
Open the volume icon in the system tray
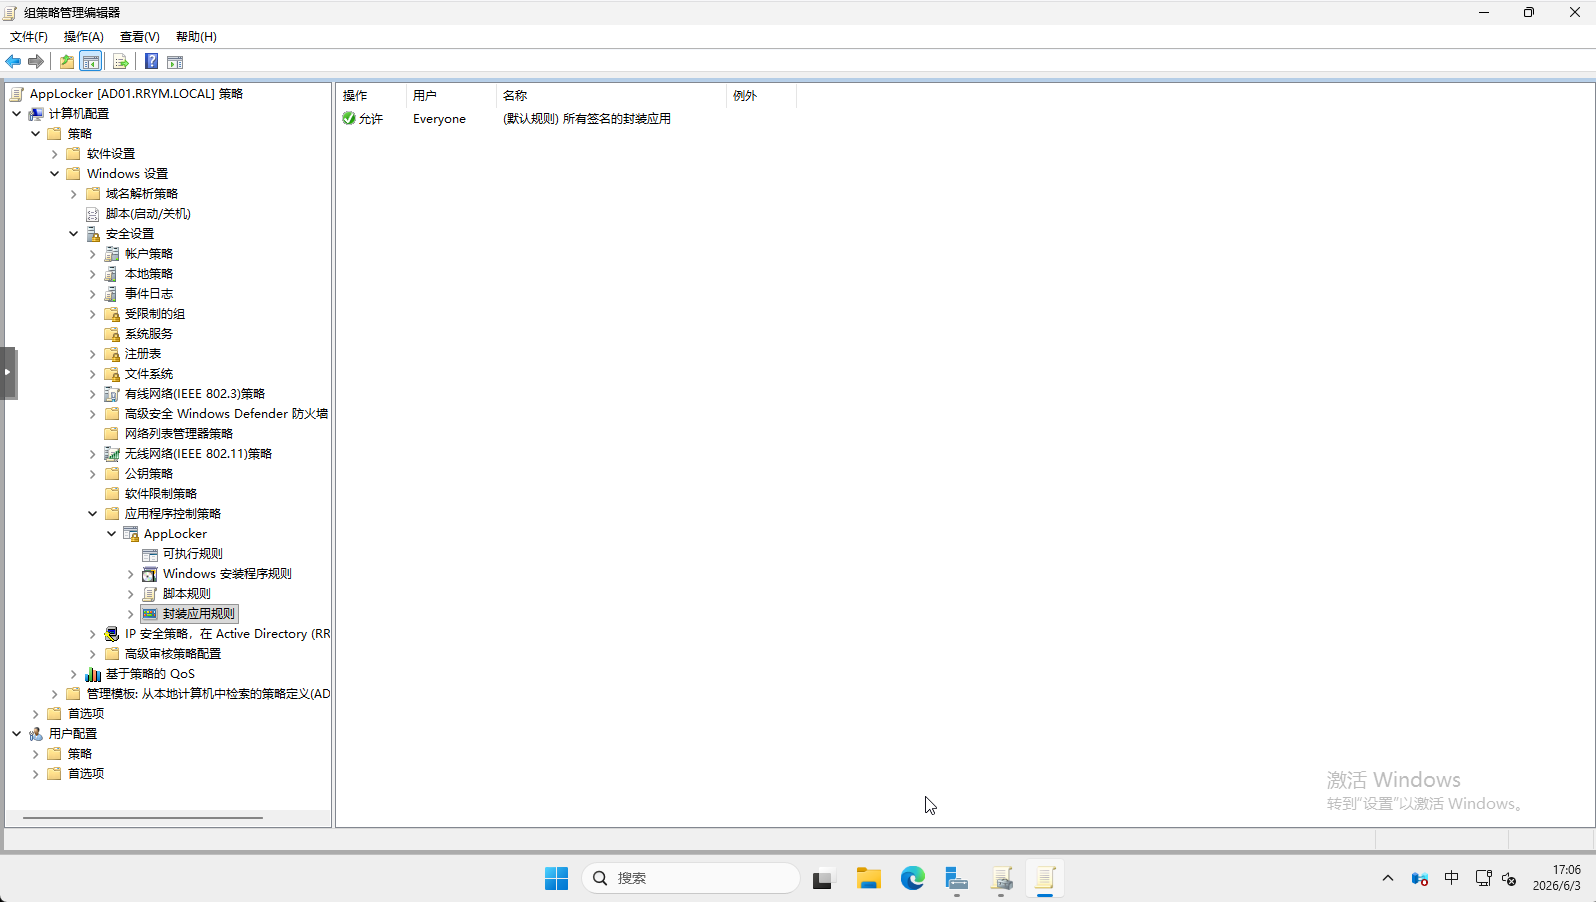tap(1509, 878)
